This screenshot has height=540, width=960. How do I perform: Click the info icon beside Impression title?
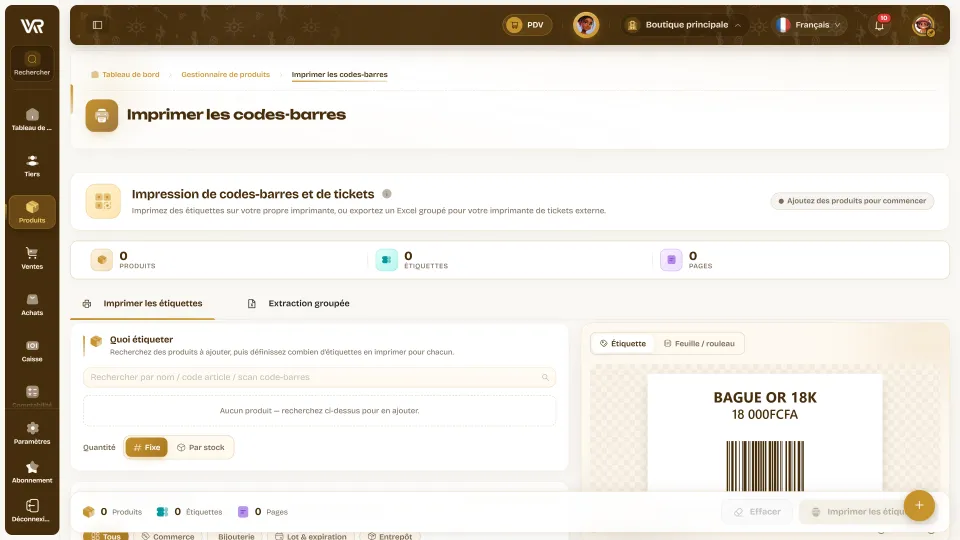point(387,193)
